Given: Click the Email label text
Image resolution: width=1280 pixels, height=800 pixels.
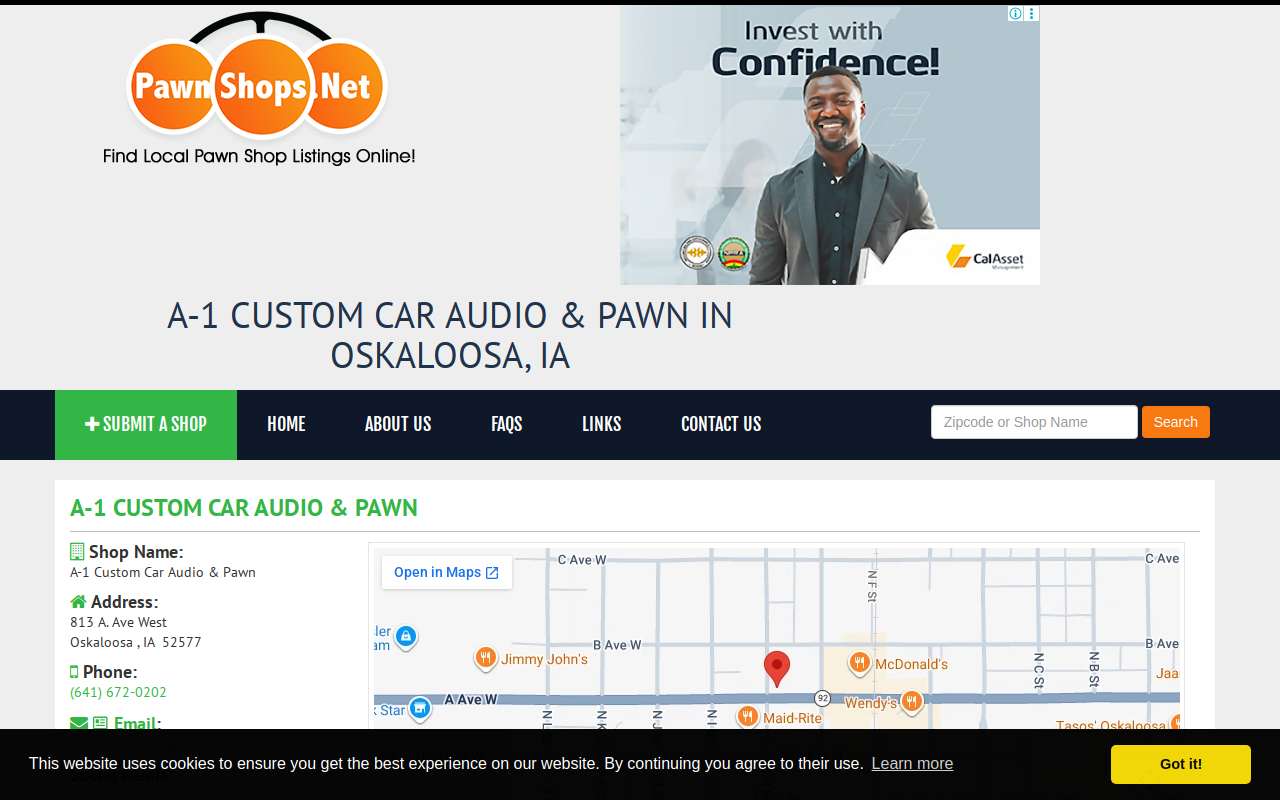Looking at the screenshot, I should tap(137, 723).
